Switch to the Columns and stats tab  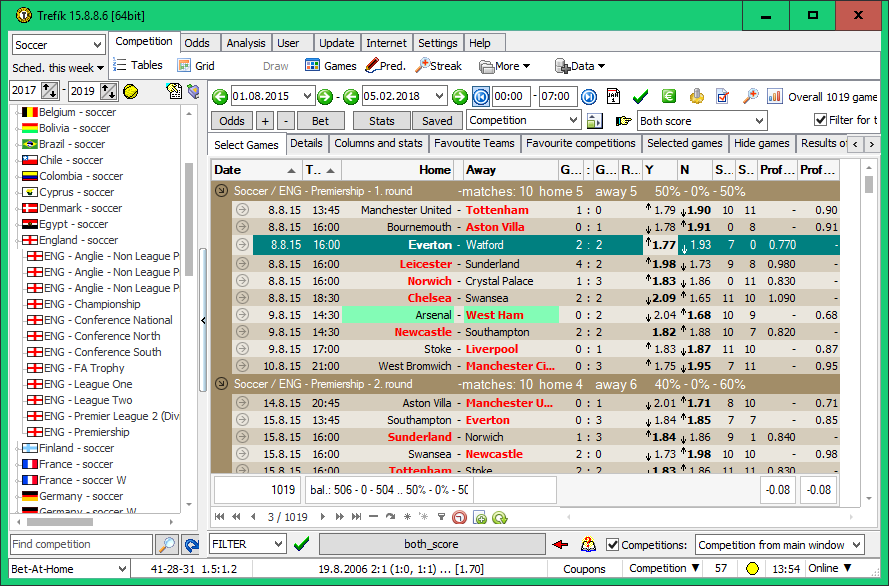[378, 143]
